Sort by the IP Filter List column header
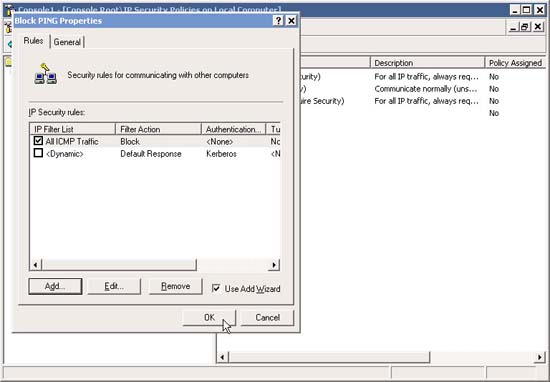 (x=73, y=129)
